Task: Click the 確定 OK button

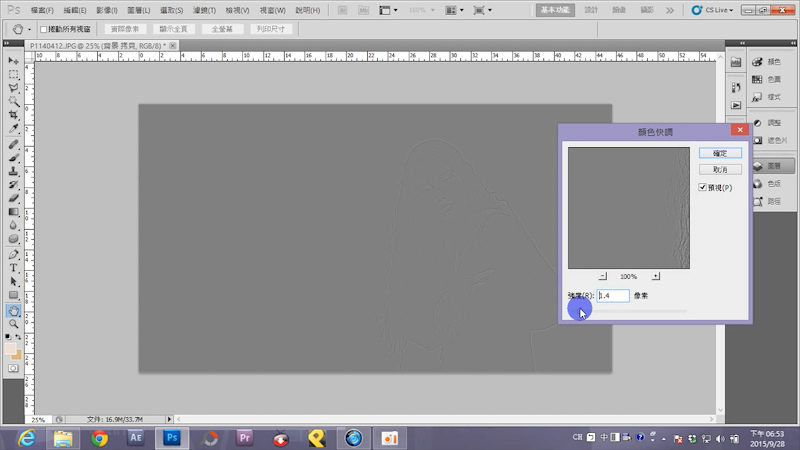Action: tap(720, 153)
